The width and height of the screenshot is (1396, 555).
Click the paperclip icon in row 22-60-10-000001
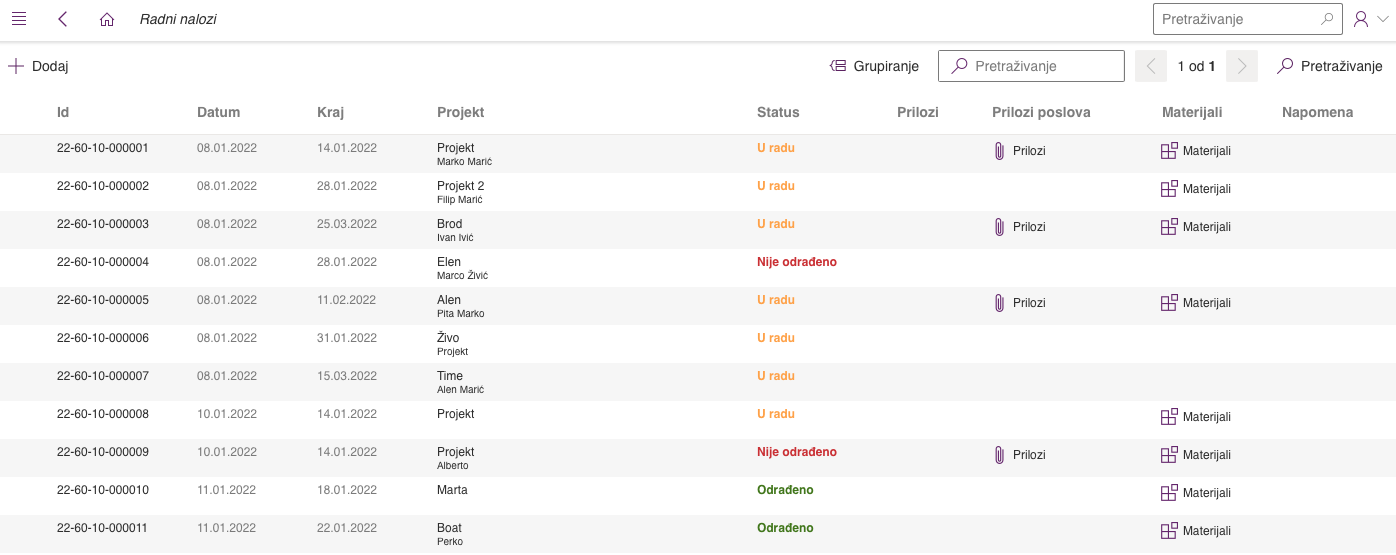998,151
